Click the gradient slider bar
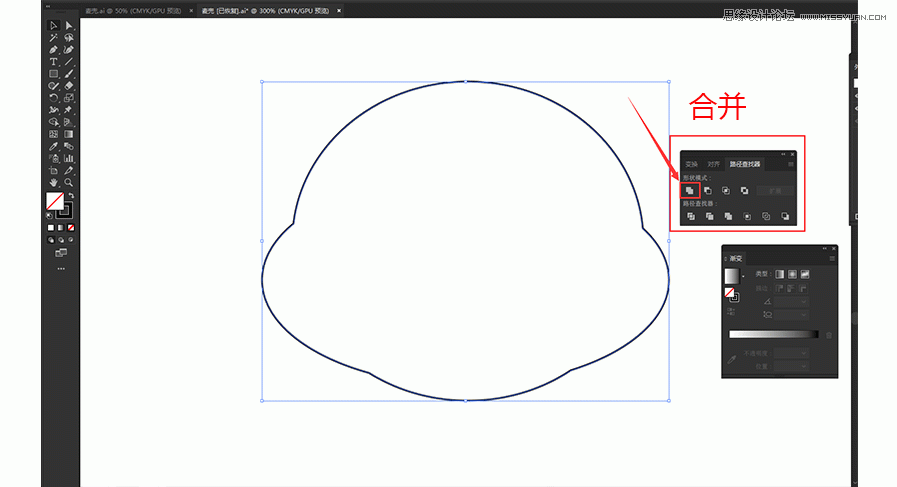 click(x=773, y=334)
